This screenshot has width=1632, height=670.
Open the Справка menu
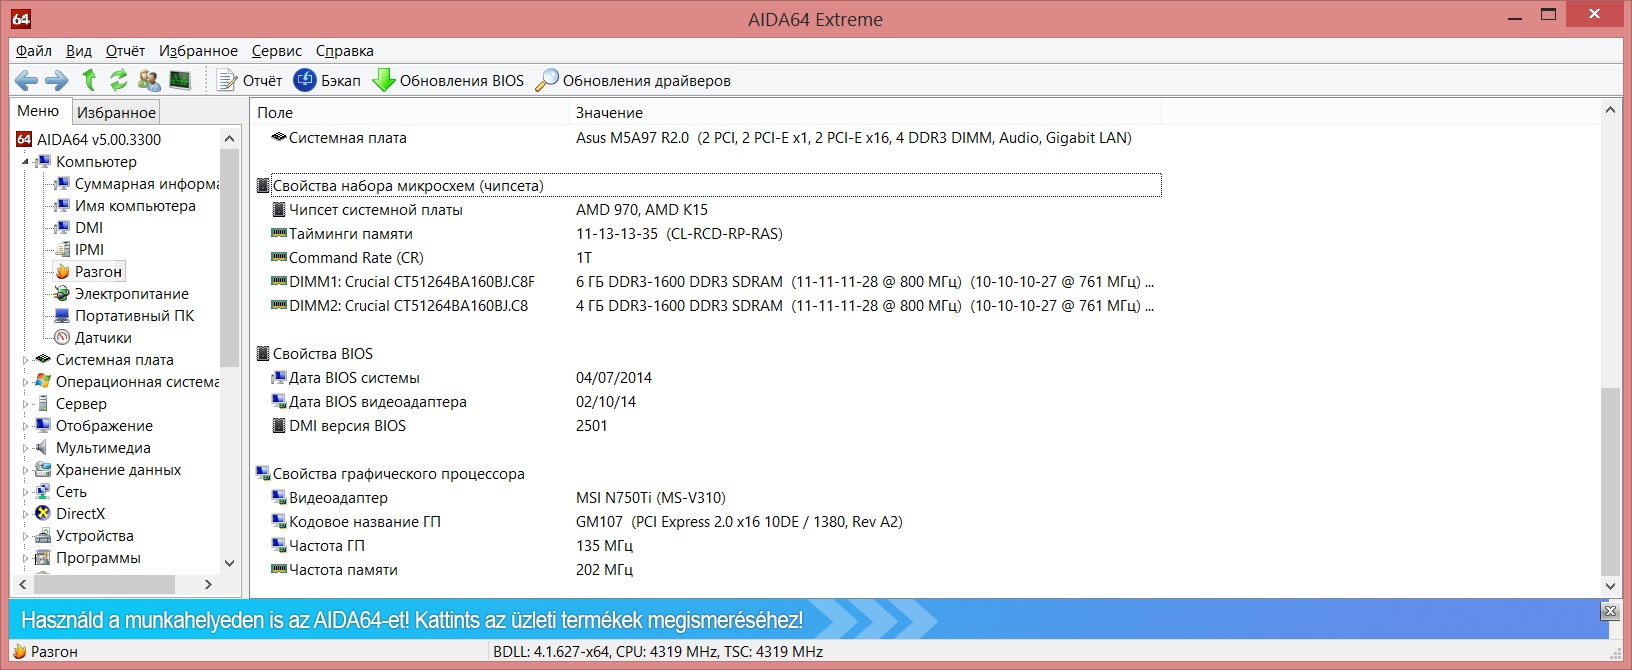[345, 50]
